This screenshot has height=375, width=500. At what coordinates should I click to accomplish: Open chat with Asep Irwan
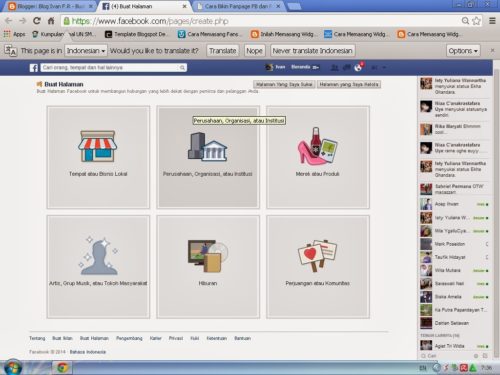point(454,204)
